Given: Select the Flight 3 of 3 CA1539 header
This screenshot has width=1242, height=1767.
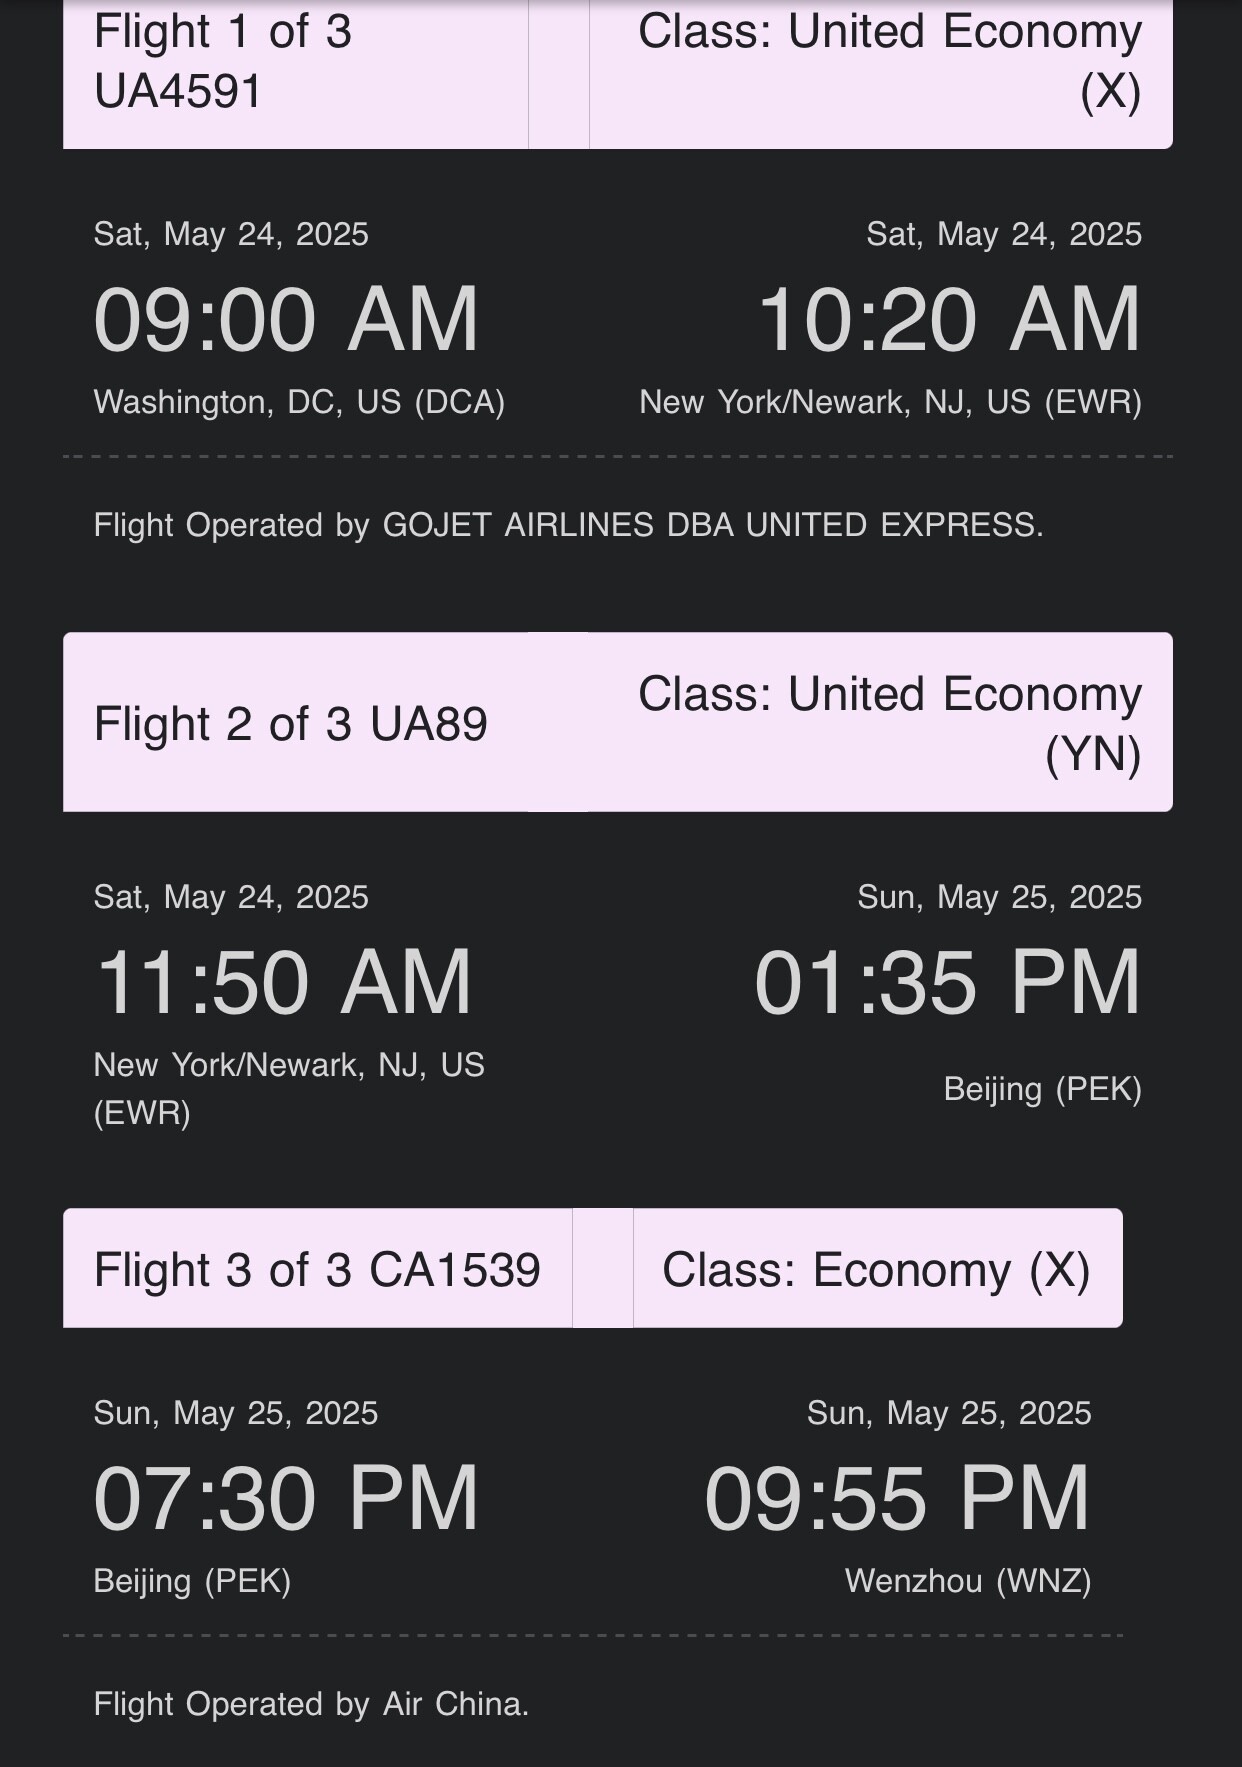Looking at the screenshot, I should 317,1270.
